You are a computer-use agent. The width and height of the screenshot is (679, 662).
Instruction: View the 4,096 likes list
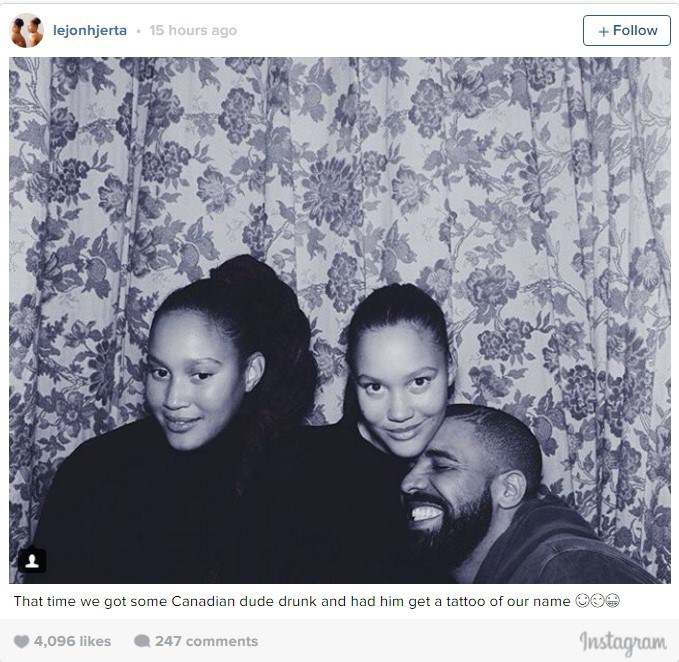click(72, 641)
